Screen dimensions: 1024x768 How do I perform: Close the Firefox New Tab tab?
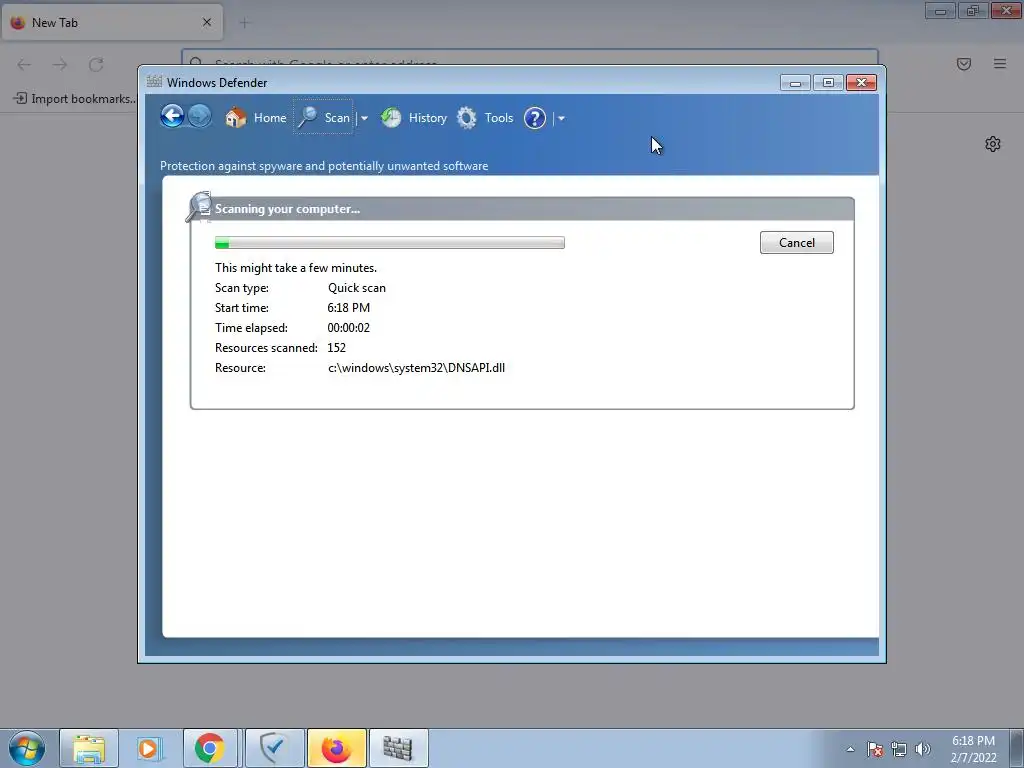coord(207,22)
